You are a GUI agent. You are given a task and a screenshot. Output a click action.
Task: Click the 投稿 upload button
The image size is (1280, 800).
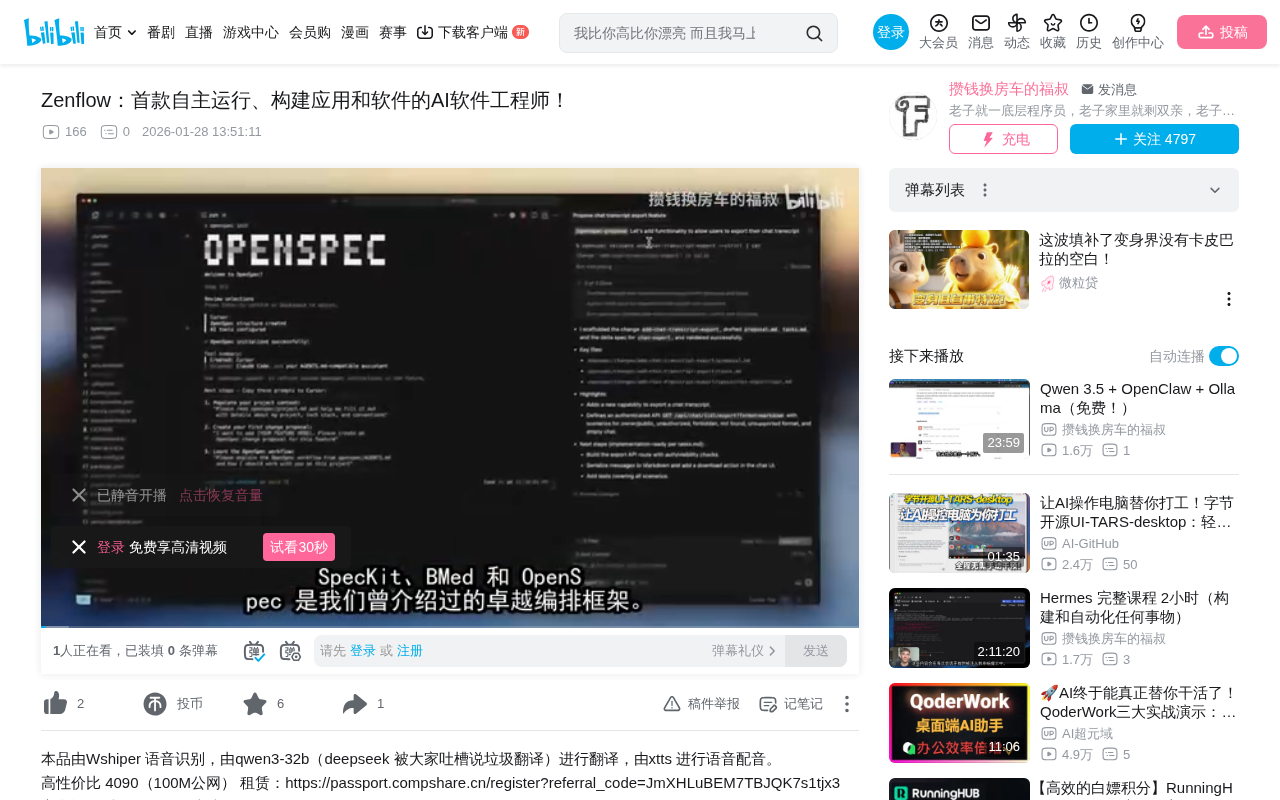(1222, 32)
